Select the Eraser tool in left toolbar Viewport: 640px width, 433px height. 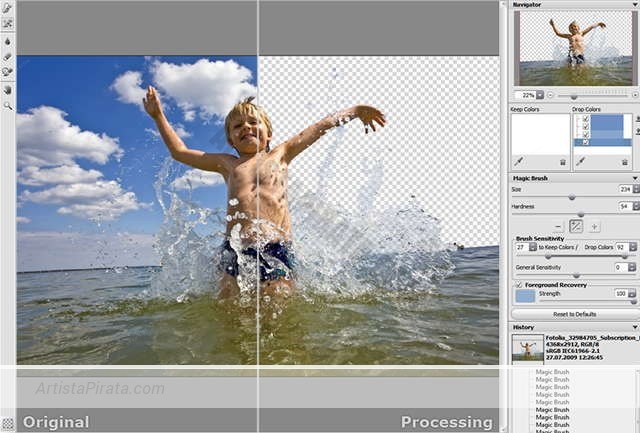(8, 57)
